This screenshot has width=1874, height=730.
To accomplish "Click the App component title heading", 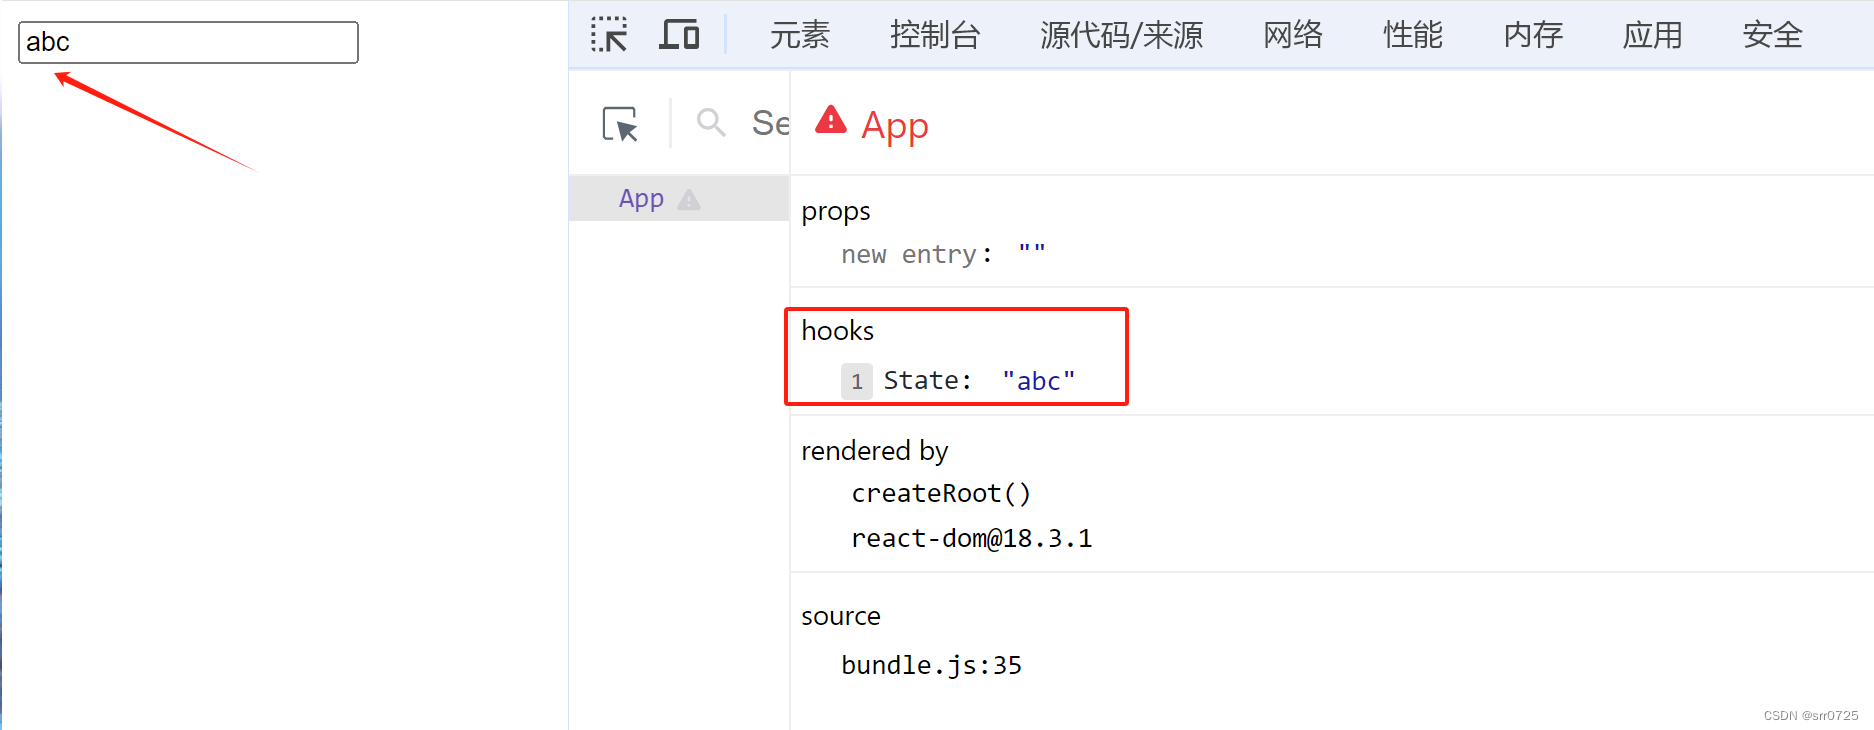I will (x=895, y=126).
